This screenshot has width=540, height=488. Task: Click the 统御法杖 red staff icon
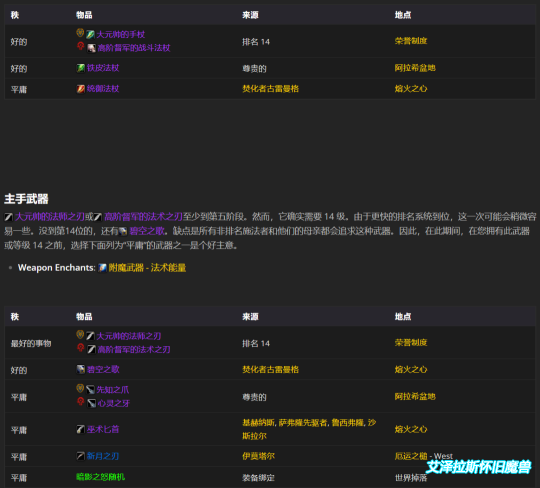coord(81,89)
